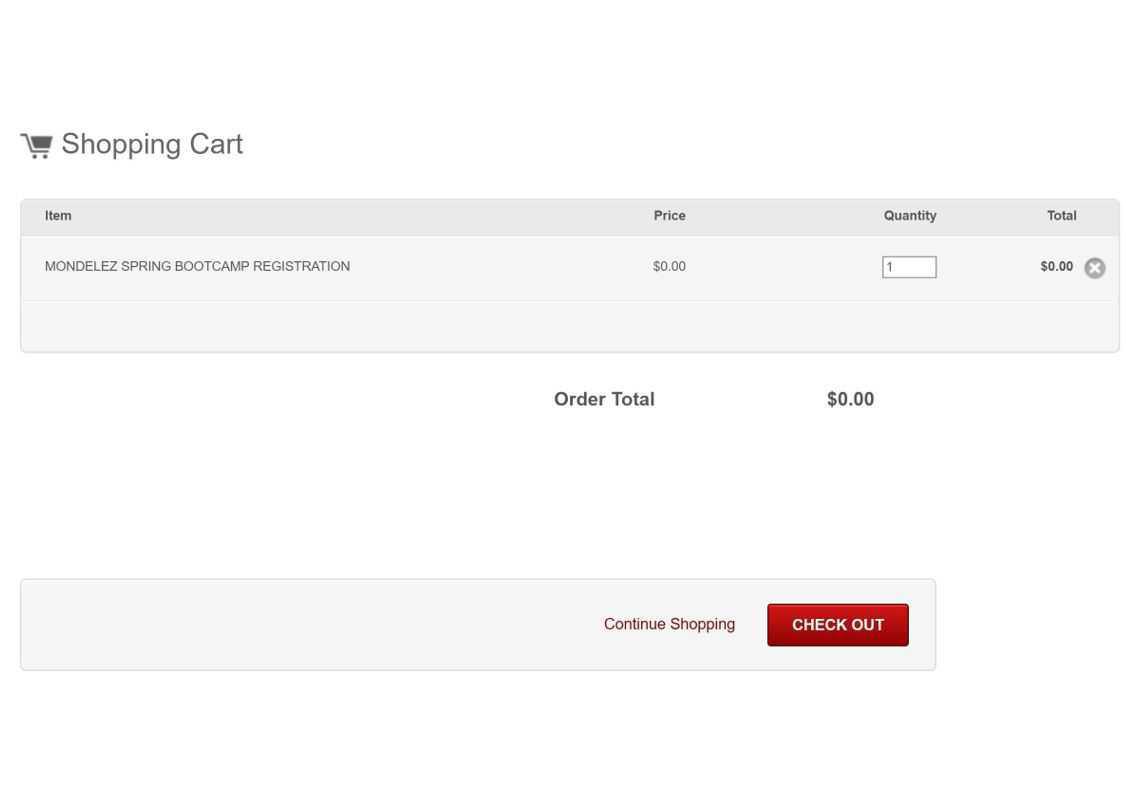This screenshot has height=797, width=1126.
Task: Click the Item column header
Action: point(58,216)
